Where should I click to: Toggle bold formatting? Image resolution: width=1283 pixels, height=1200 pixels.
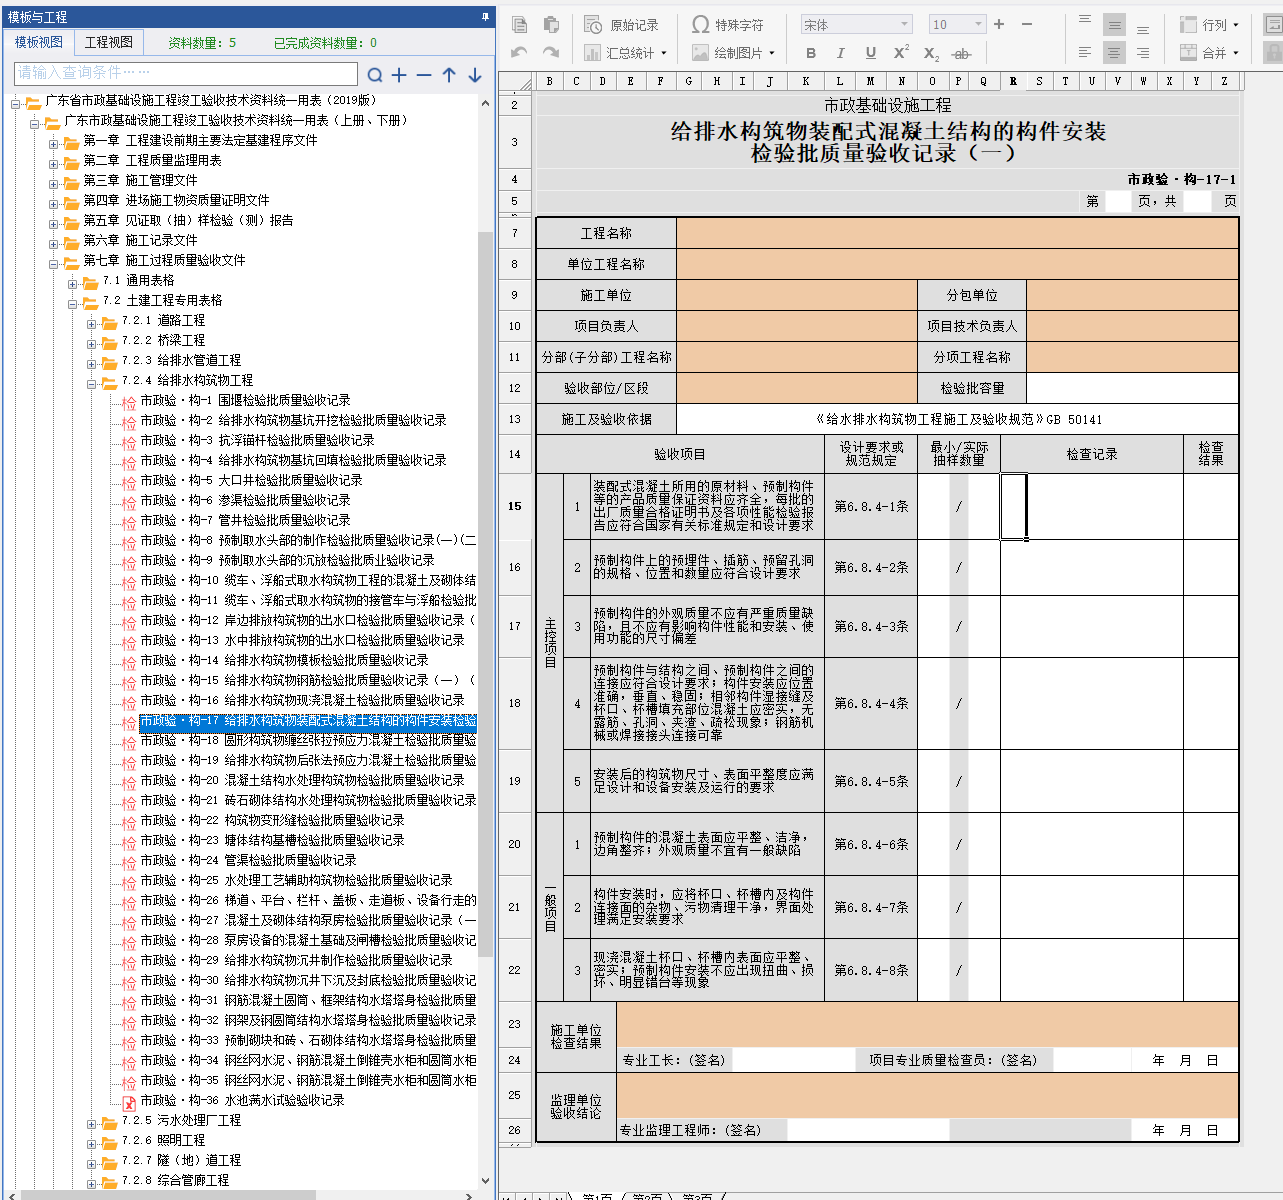pyautogui.click(x=811, y=53)
